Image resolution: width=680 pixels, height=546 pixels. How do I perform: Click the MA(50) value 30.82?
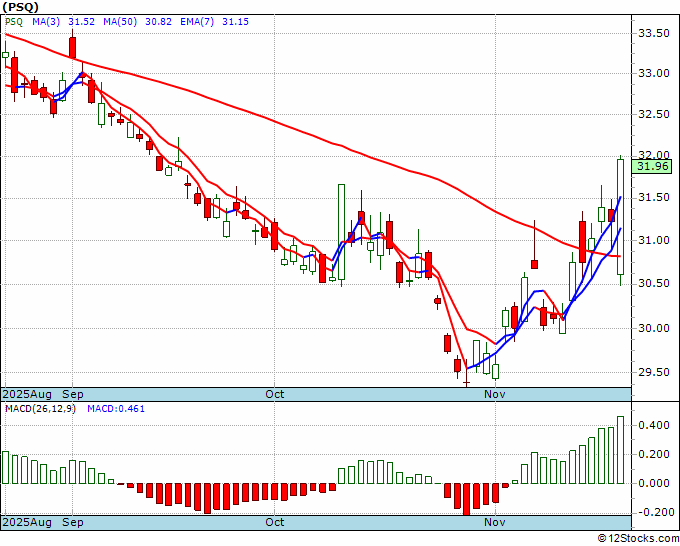click(x=158, y=22)
